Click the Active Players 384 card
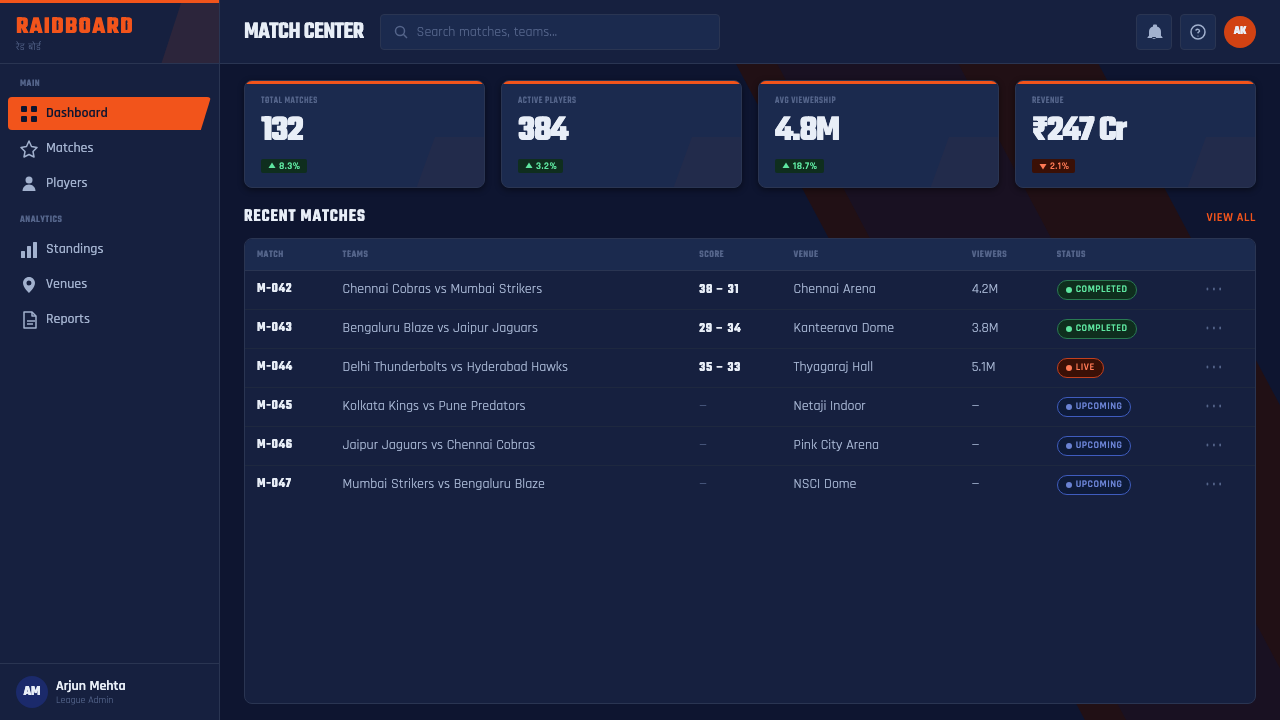1280x720 pixels. coord(621,134)
